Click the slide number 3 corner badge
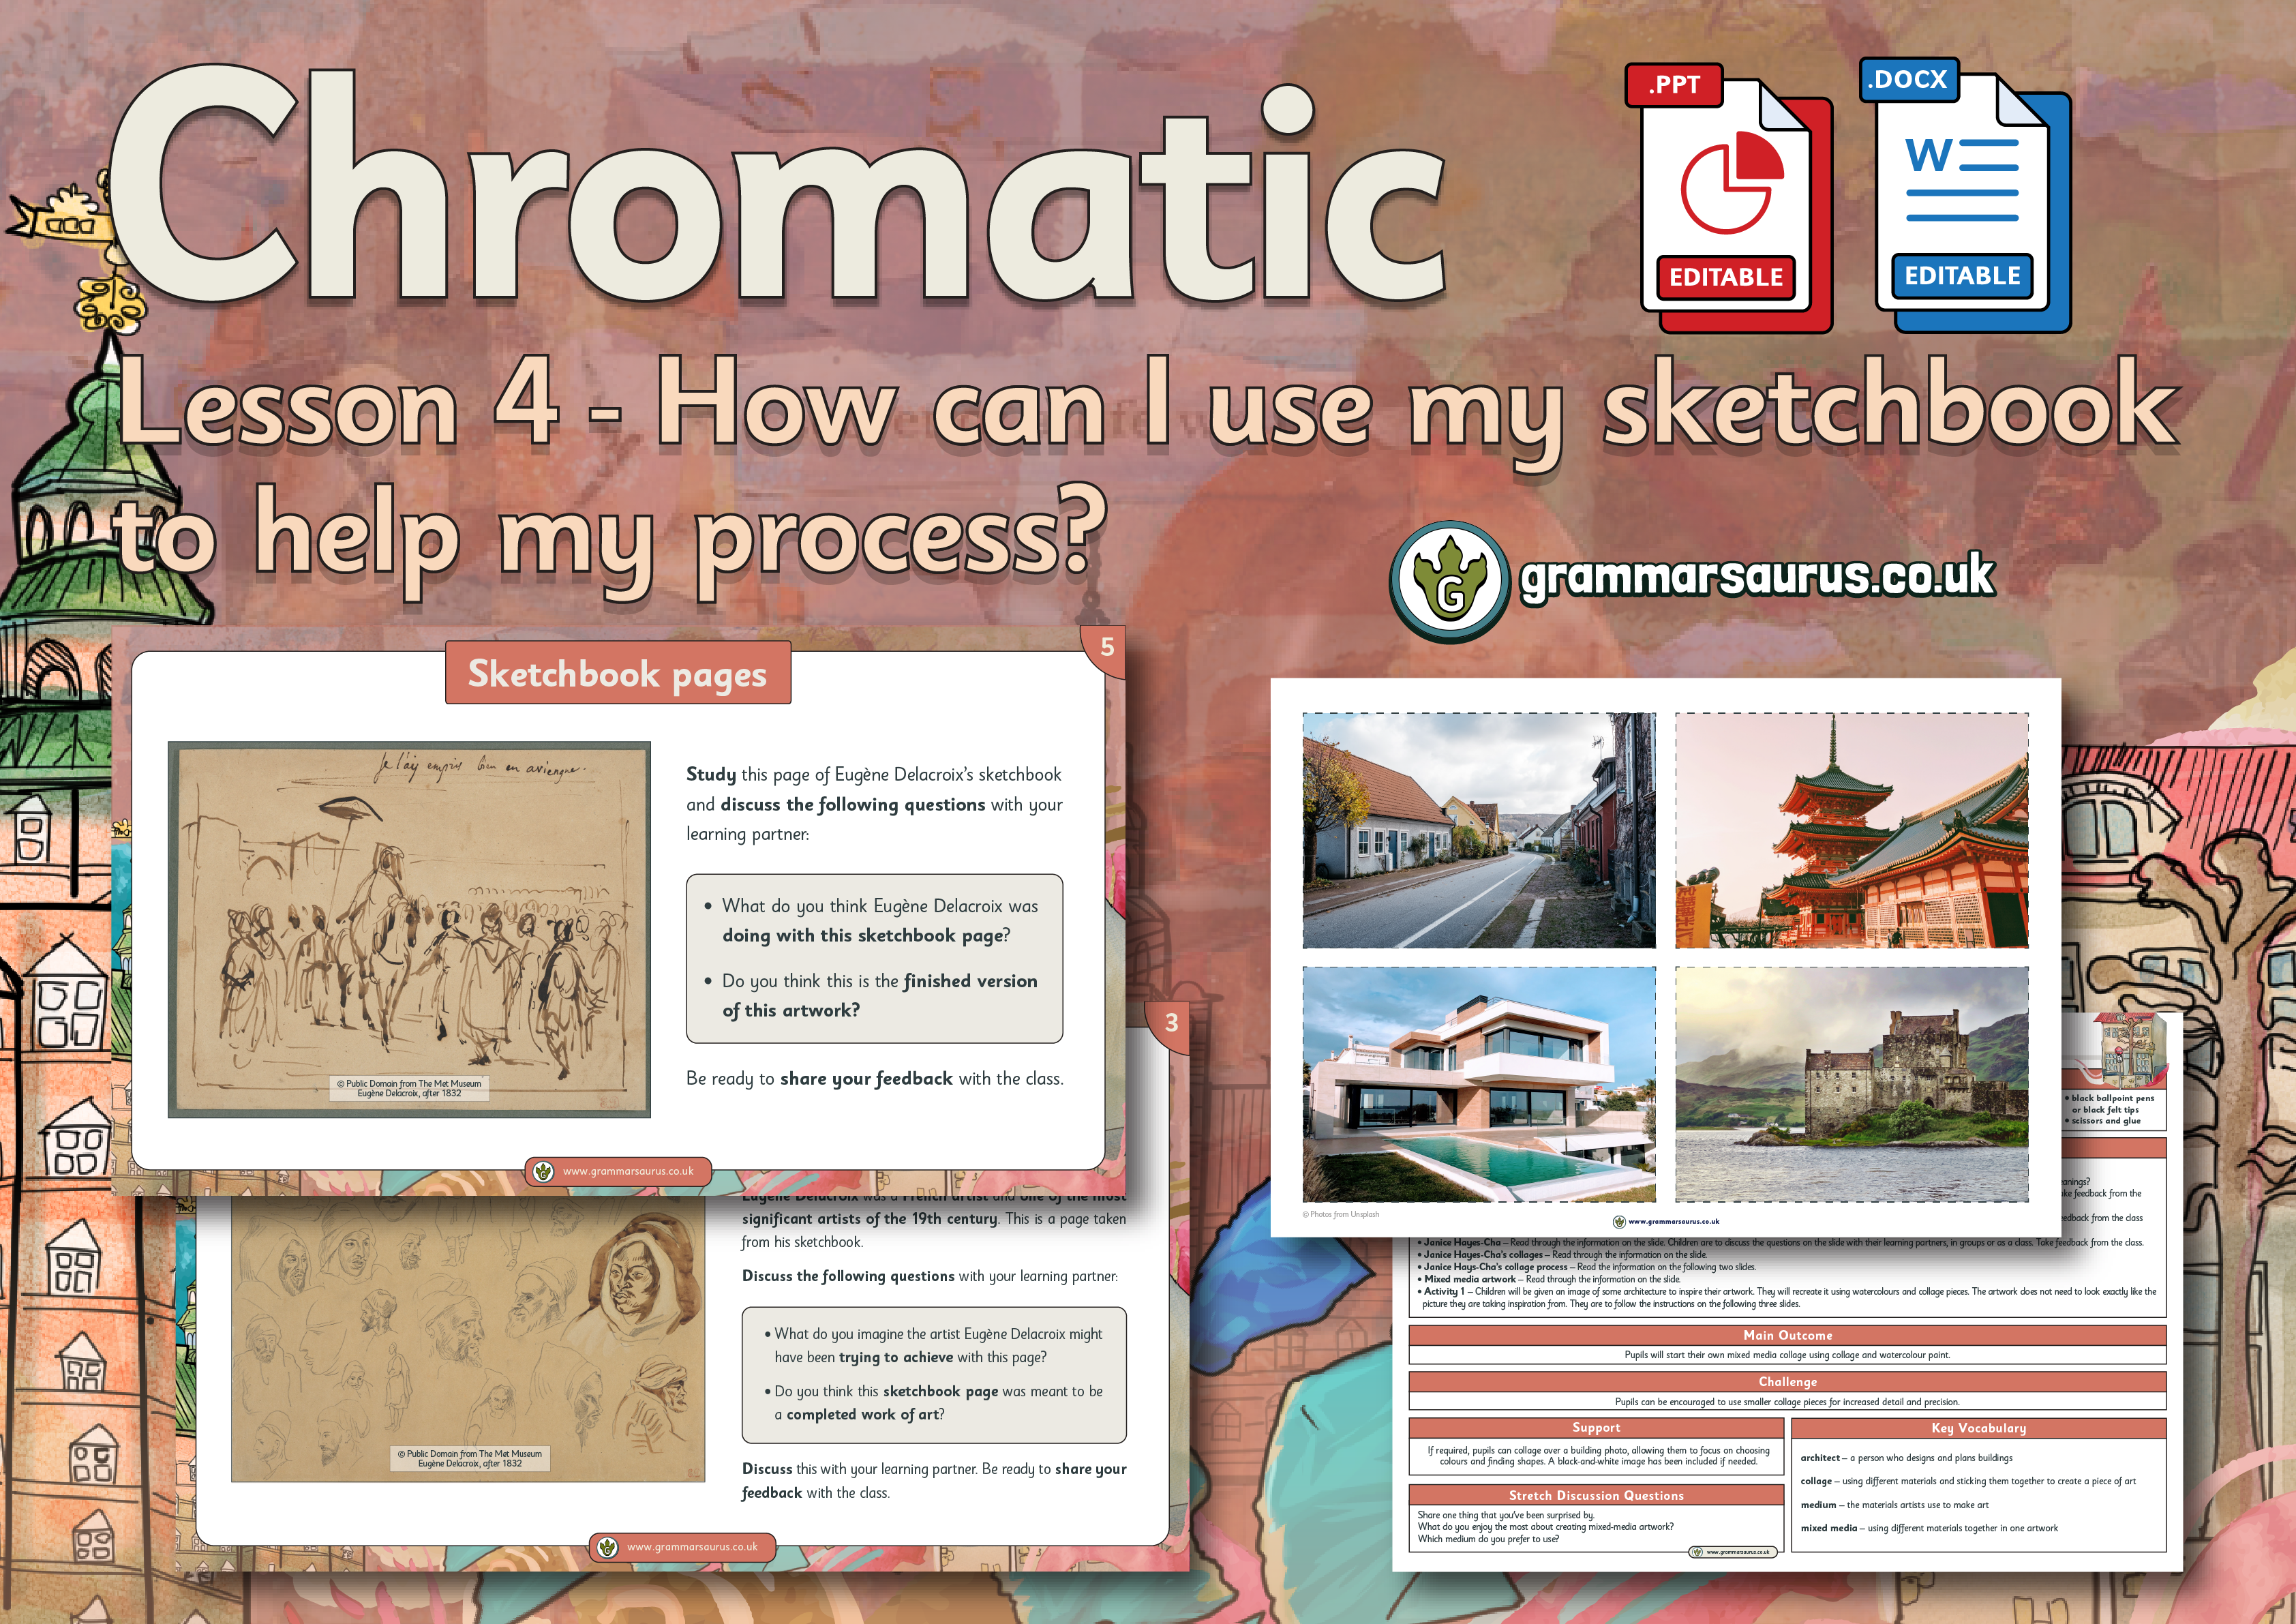The width and height of the screenshot is (2296, 1624). (x=1171, y=1023)
